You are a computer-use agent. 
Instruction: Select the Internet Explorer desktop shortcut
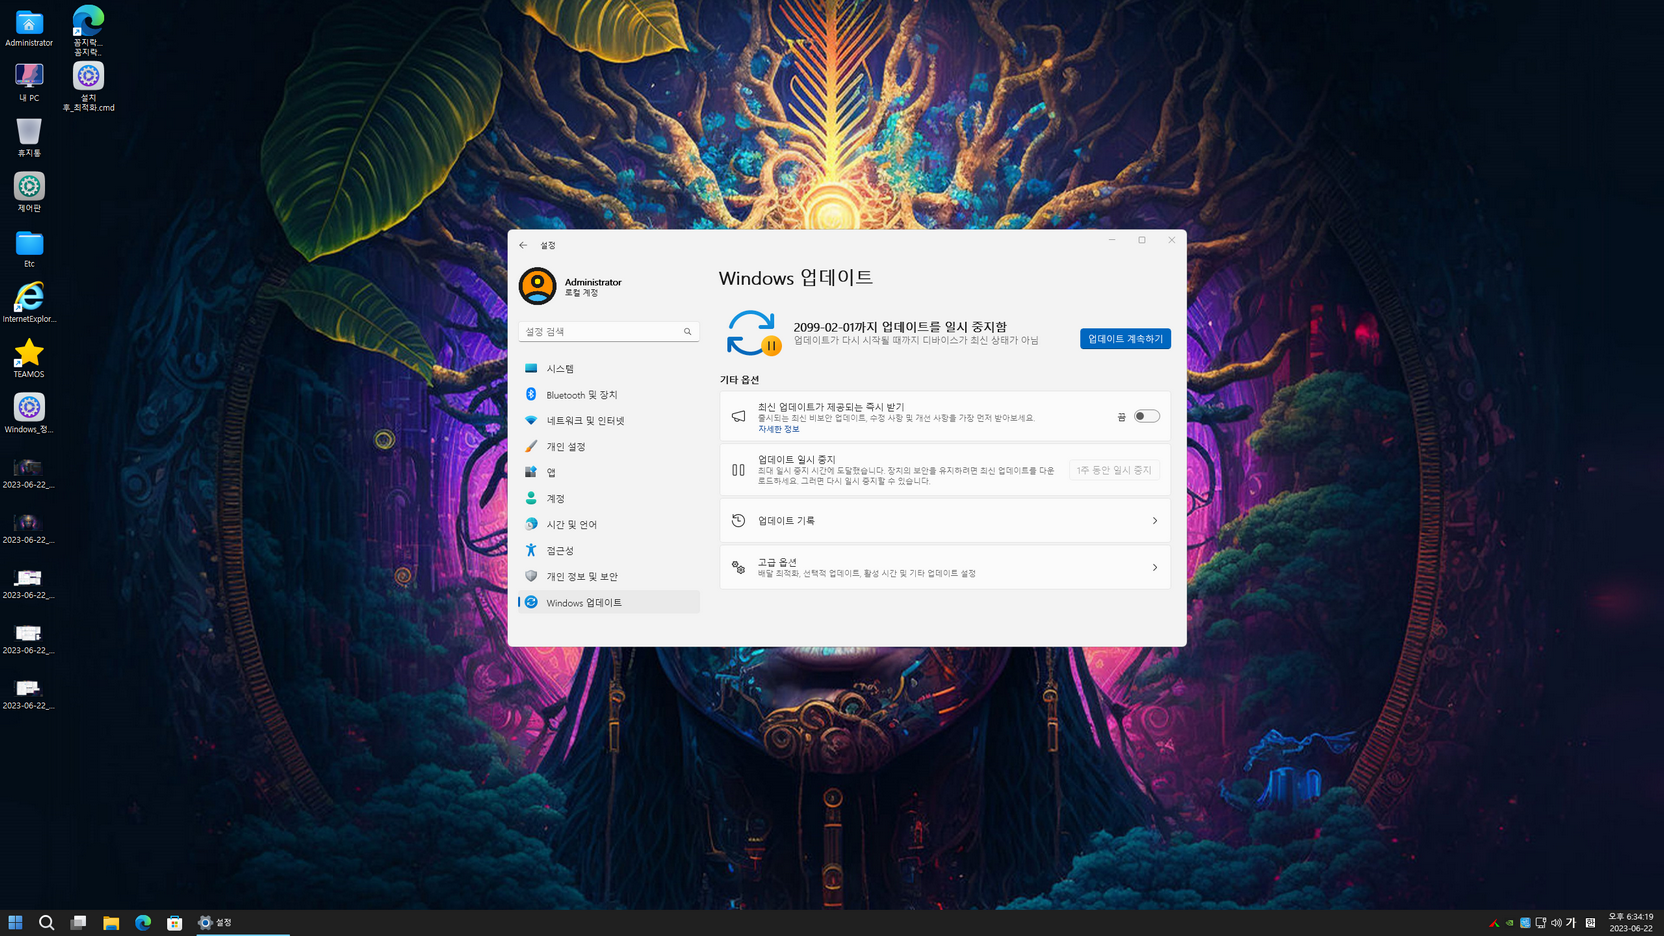[29, 303]
